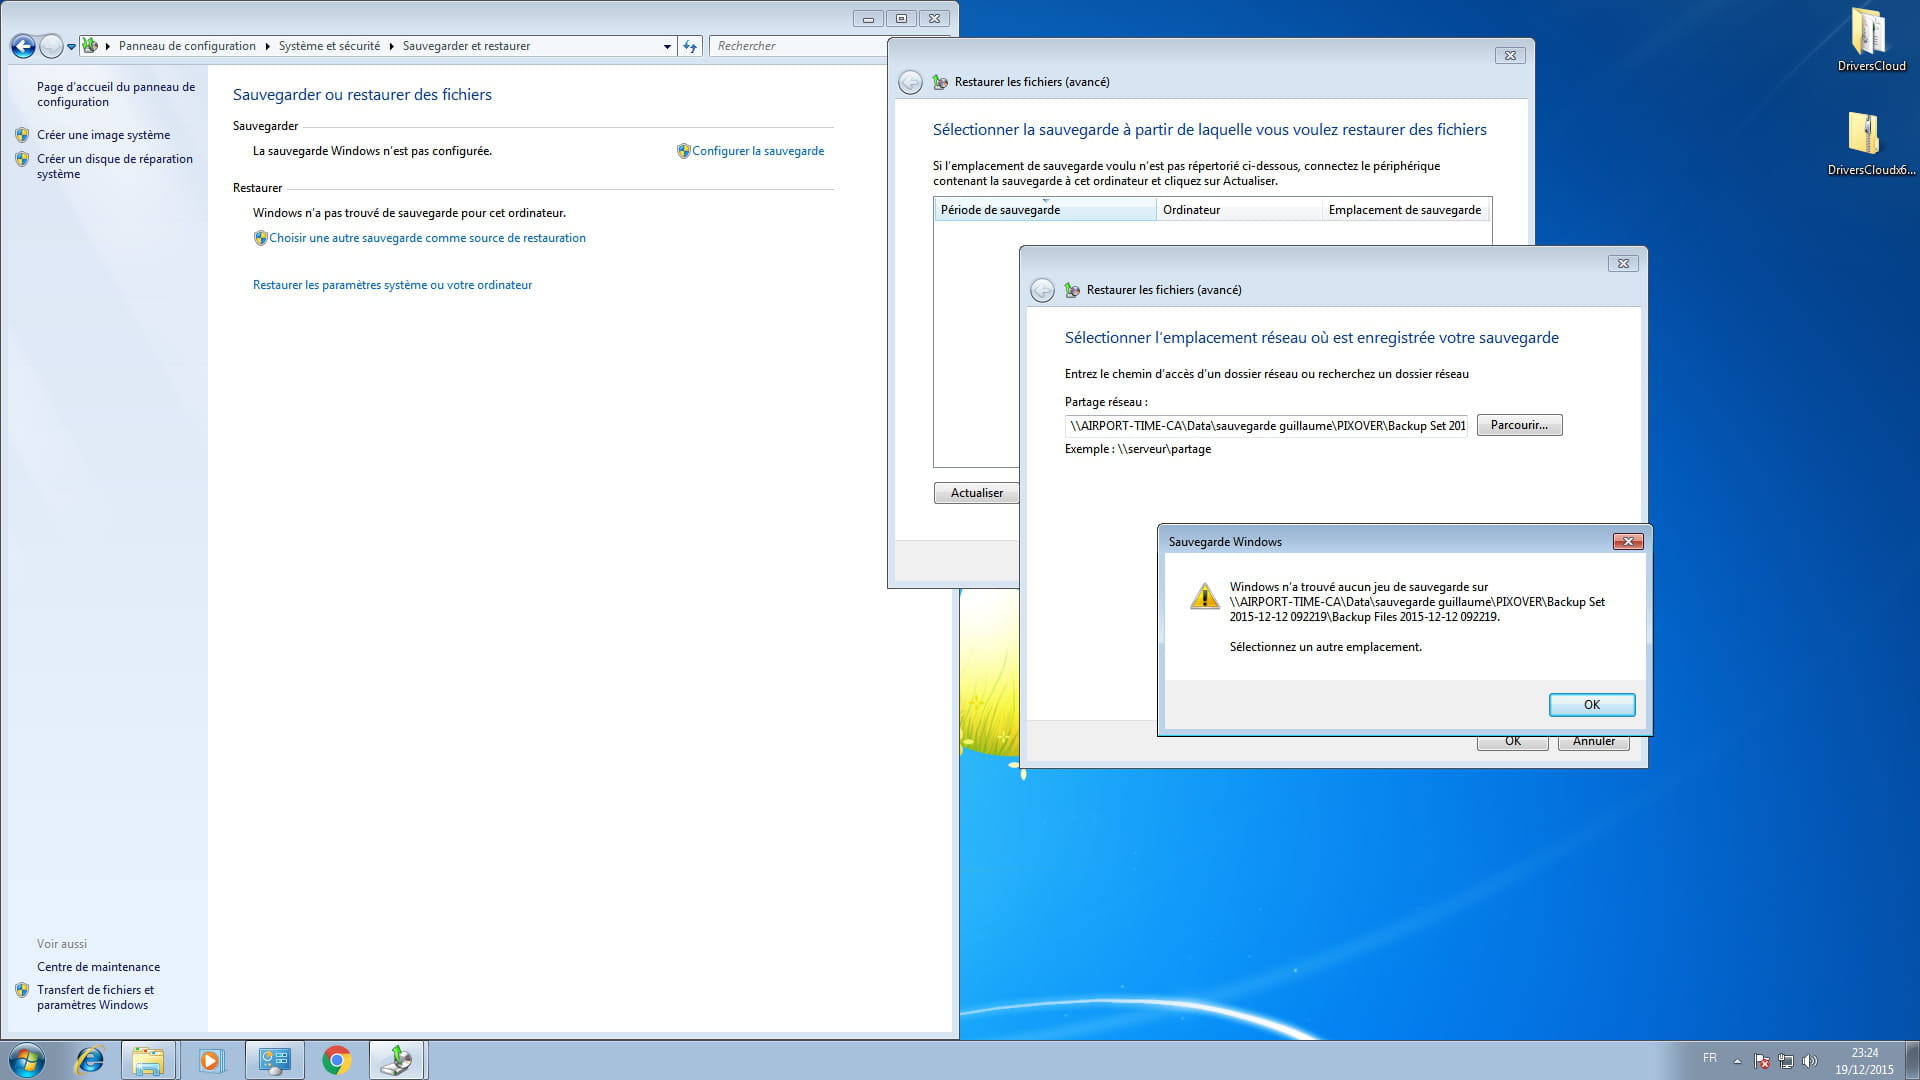Click the breadcrumb arrow after Système et sécurité

point(391,46)
